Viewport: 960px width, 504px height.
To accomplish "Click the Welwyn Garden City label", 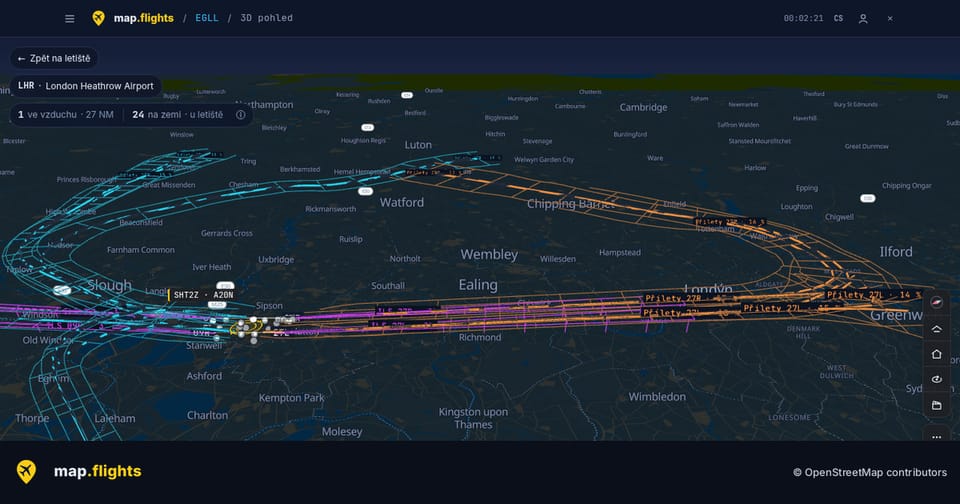I will (x=544, y=160).
